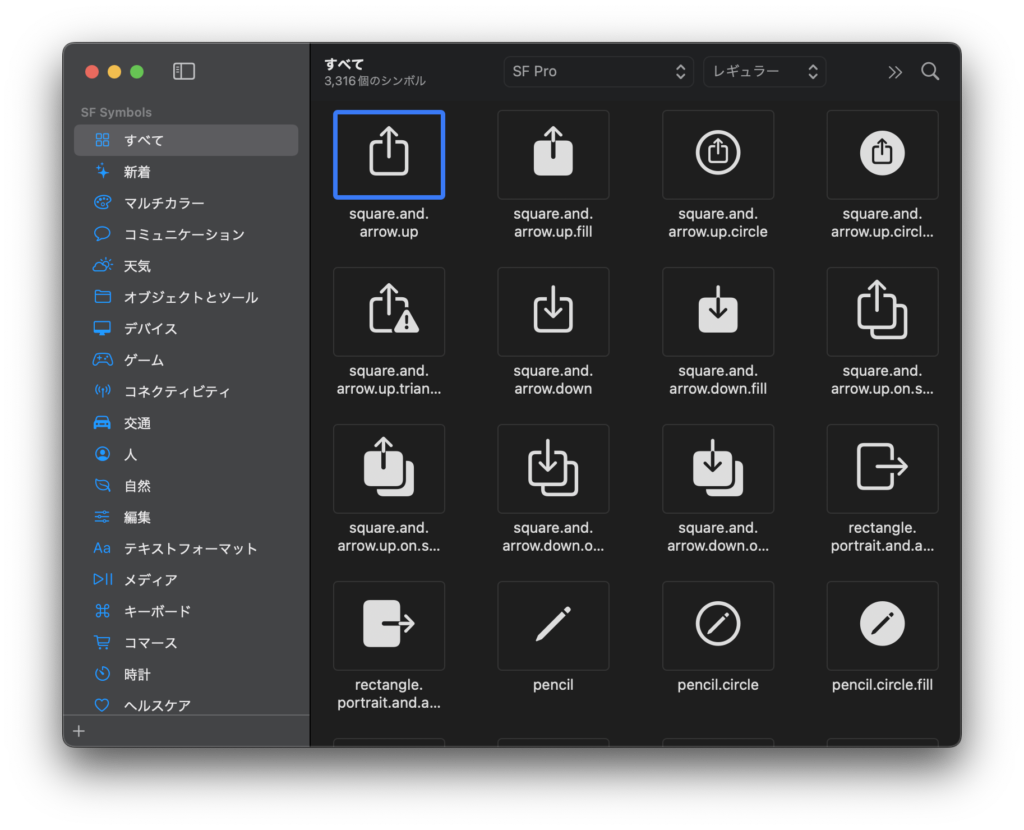Viewport: 1024px width, 830px height.
Task: Choose the ヘルスケア sidebar category
Action: pyautogui.click(x=186, y=705)
